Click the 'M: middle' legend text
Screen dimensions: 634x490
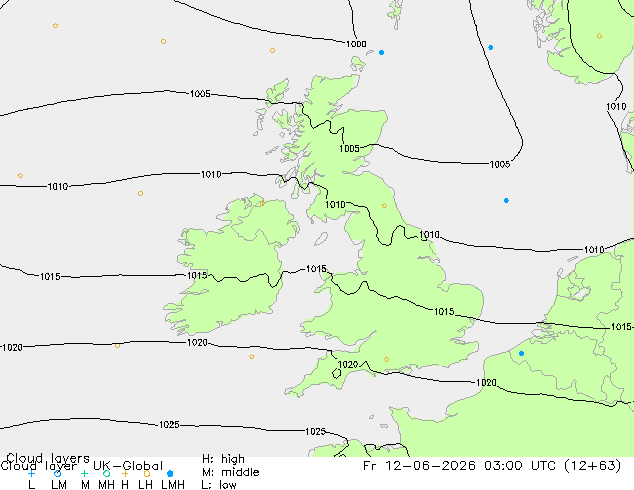coord(230,472)
